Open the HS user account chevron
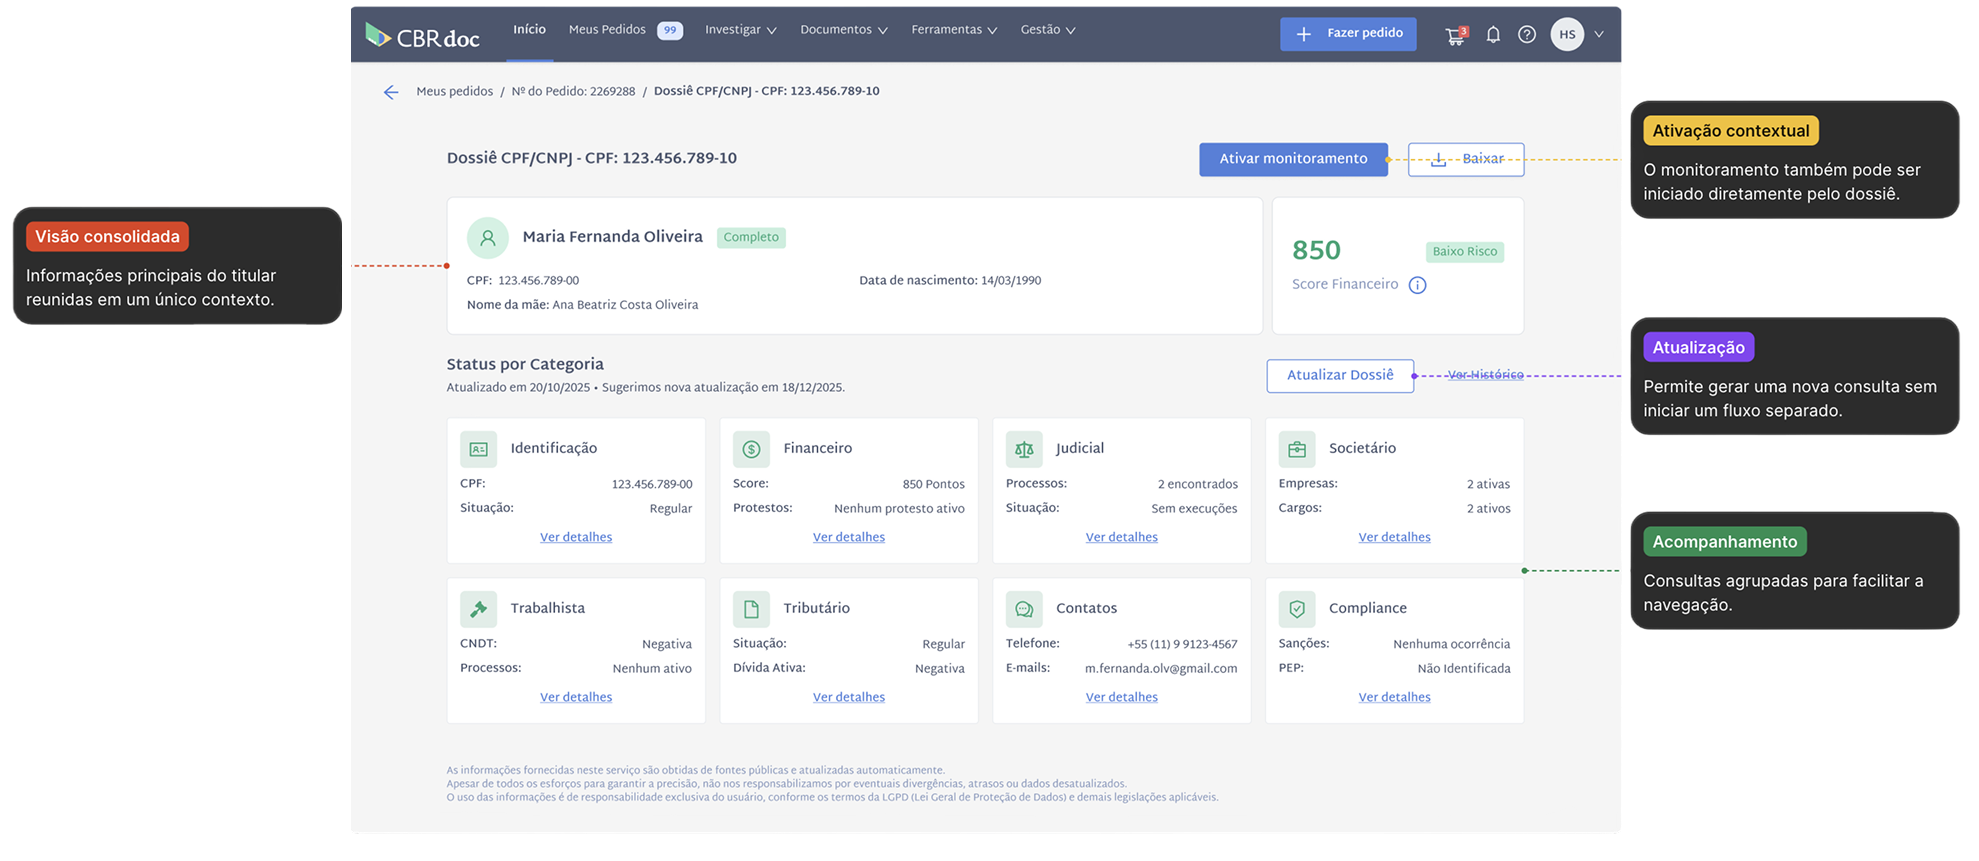The width and height of the screenshot is (1979, 861). click(1599, 35)
